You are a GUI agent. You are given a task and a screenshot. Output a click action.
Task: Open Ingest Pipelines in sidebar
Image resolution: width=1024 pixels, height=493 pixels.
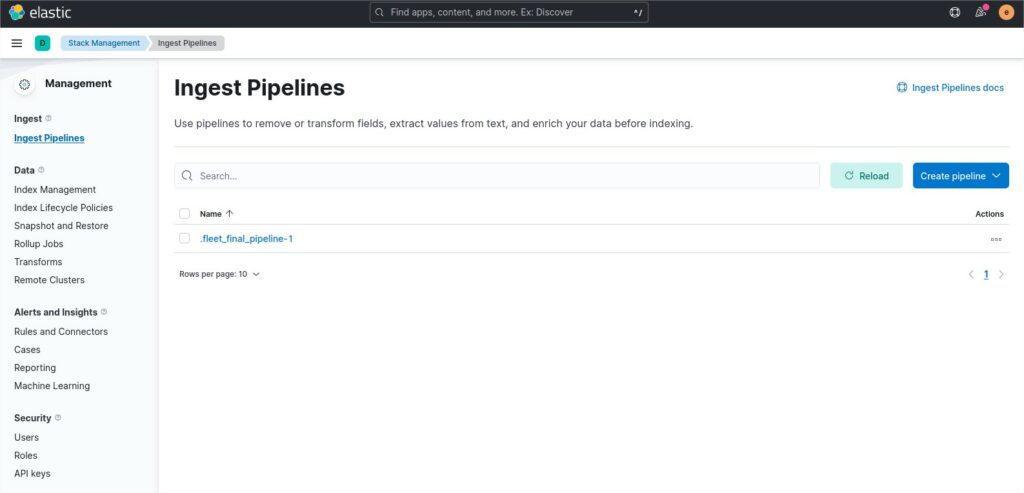pyautogui.click(x=49, y=138)
